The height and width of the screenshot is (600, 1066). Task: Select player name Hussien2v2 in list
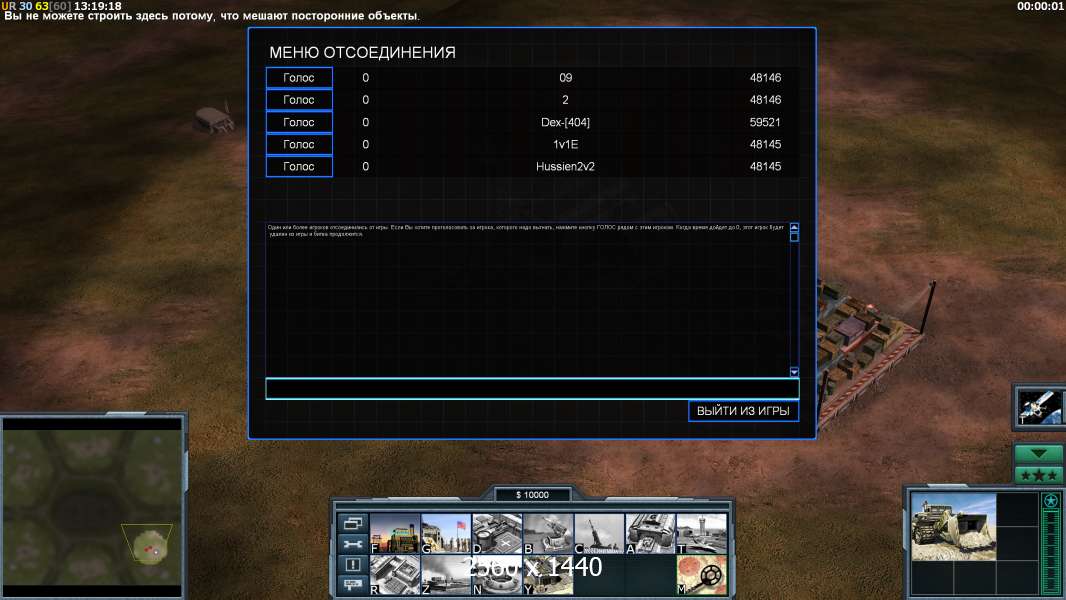click(565, 166)
